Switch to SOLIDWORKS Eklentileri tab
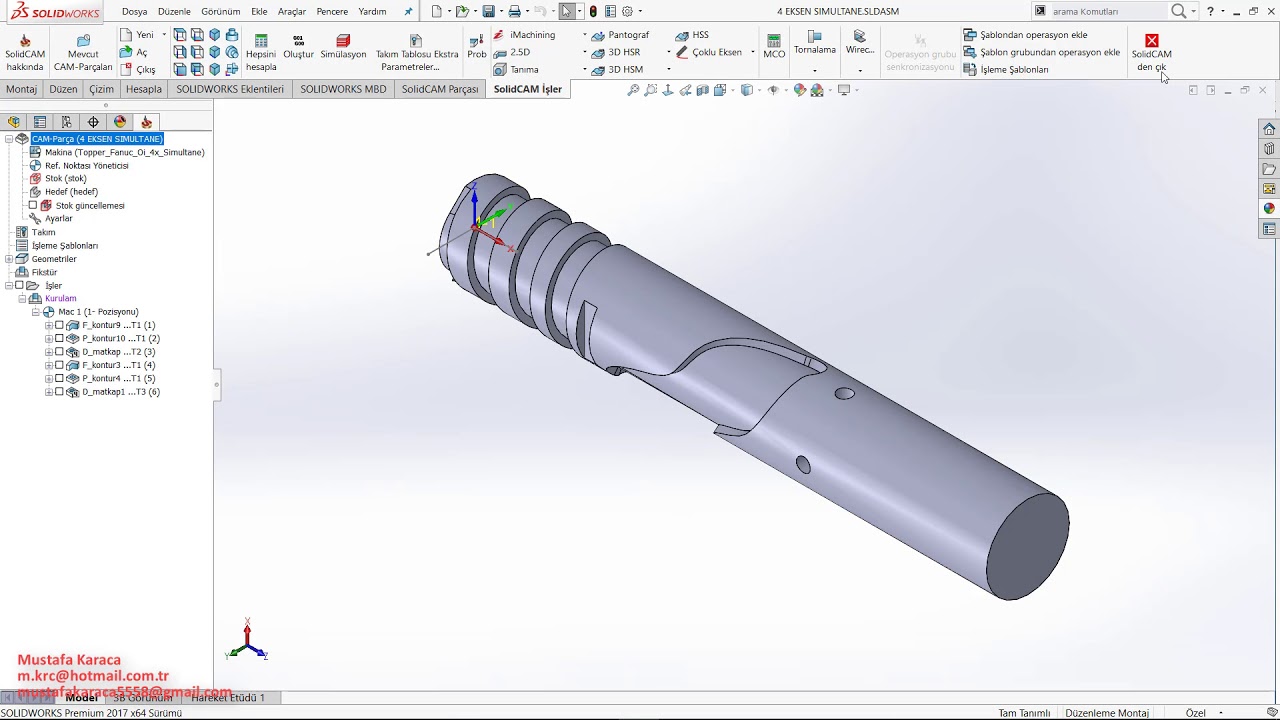 pos(230,89)
